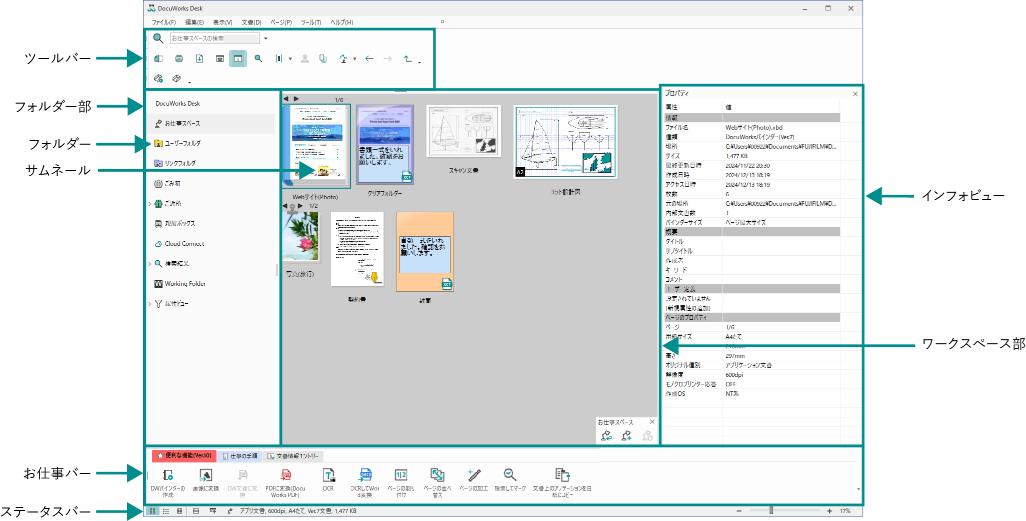
Task: Open the ページ(P) menu
Action: tap(281, 22)
